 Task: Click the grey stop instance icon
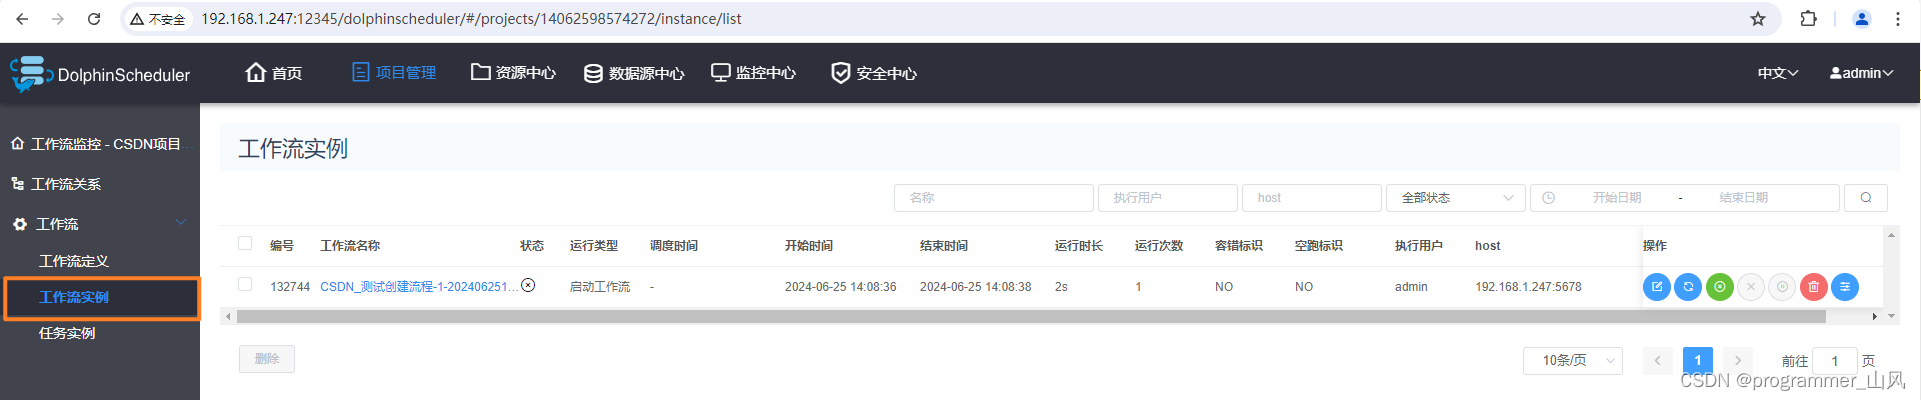(1751, 287)
